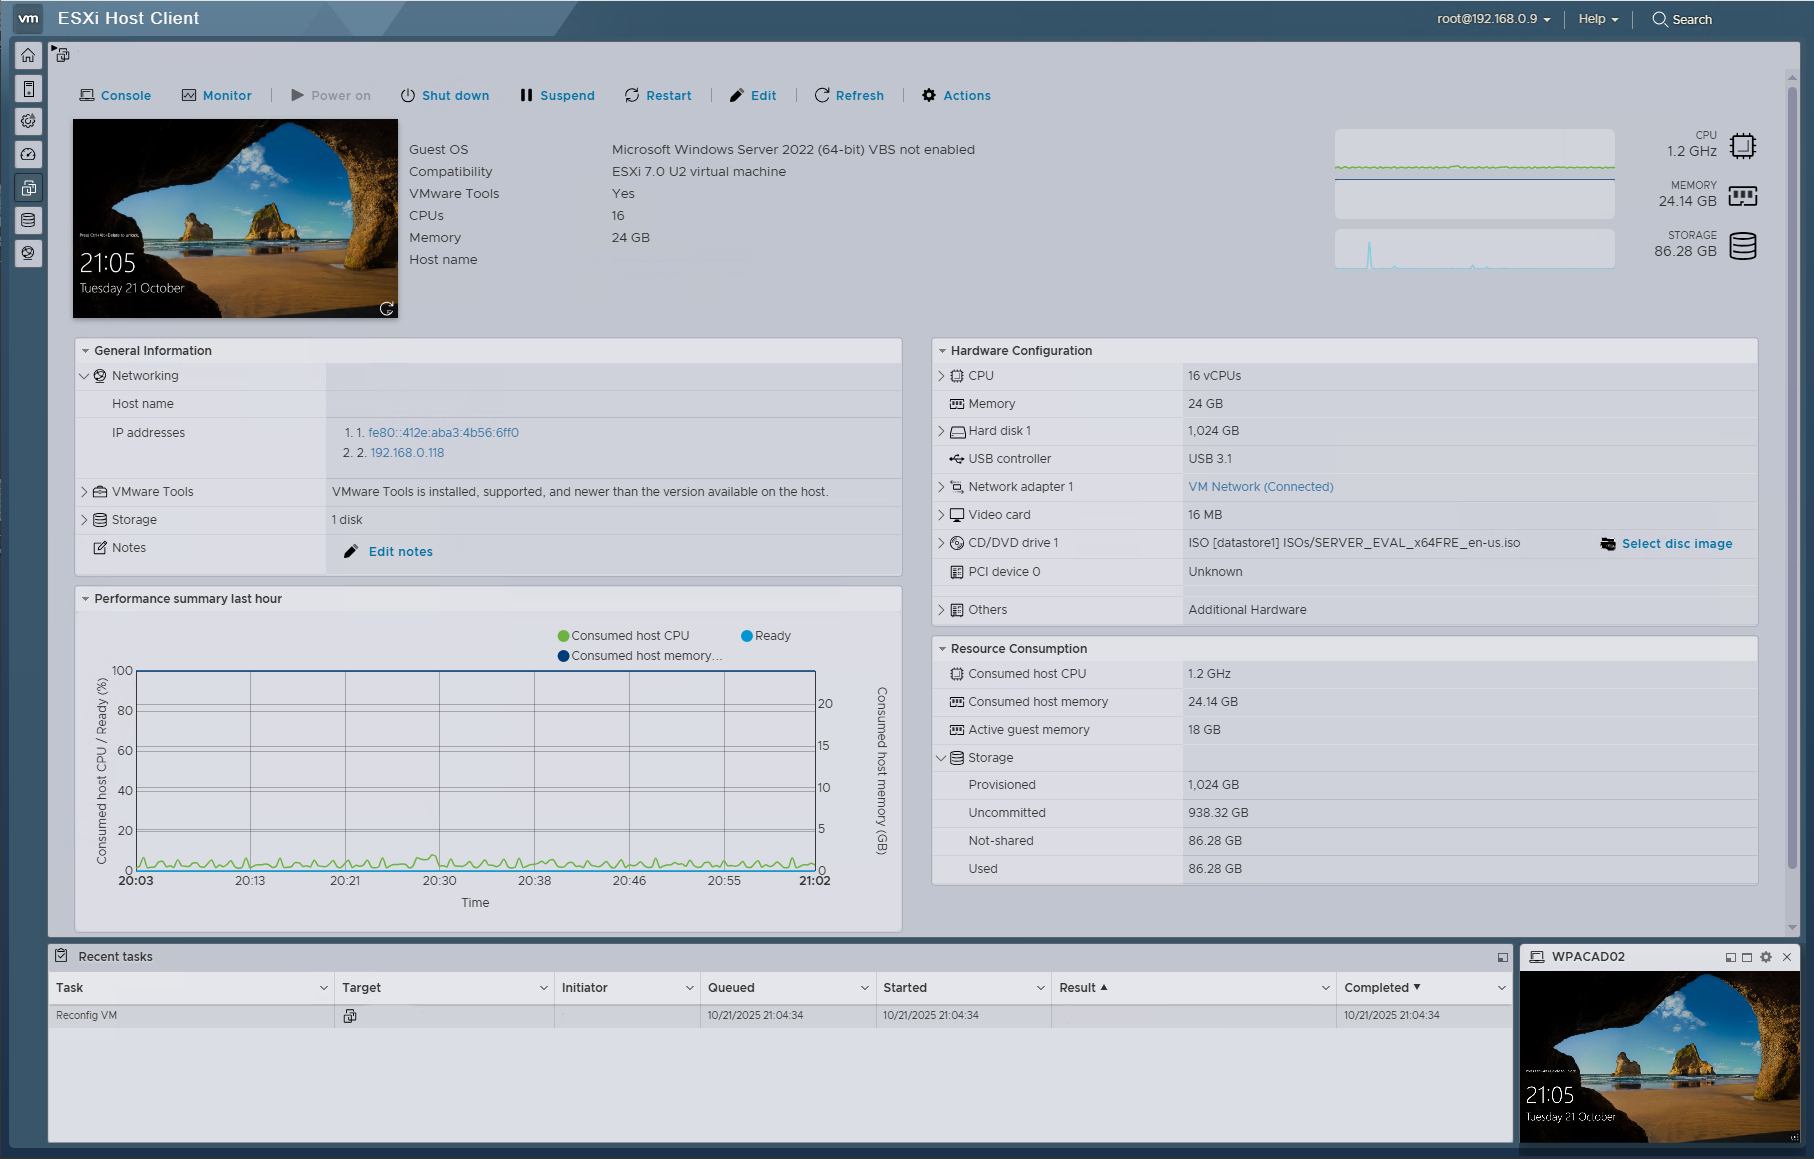
Task: Expand the Hard disk 1 hardware entry
Action: pos(941,430)
